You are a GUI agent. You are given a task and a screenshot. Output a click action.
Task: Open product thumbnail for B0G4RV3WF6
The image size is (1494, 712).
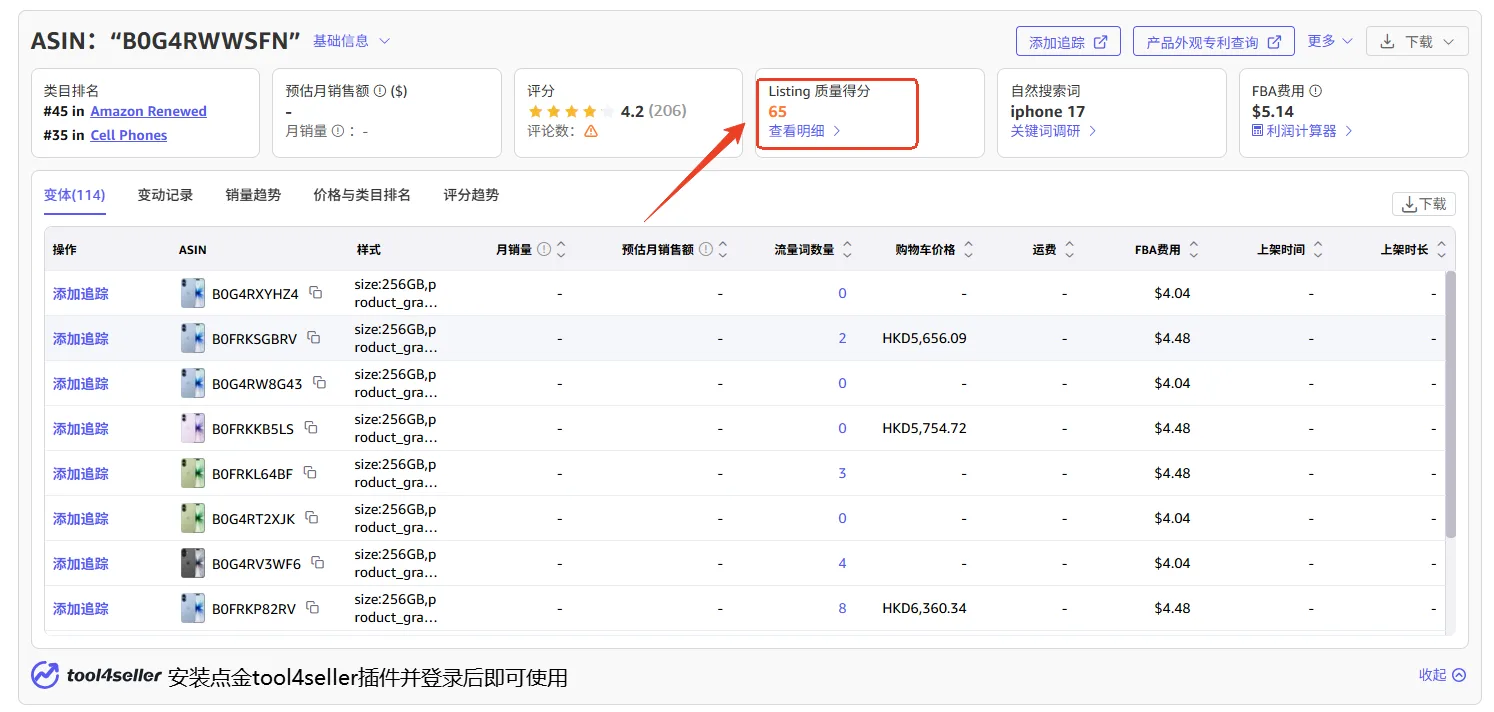192,563
